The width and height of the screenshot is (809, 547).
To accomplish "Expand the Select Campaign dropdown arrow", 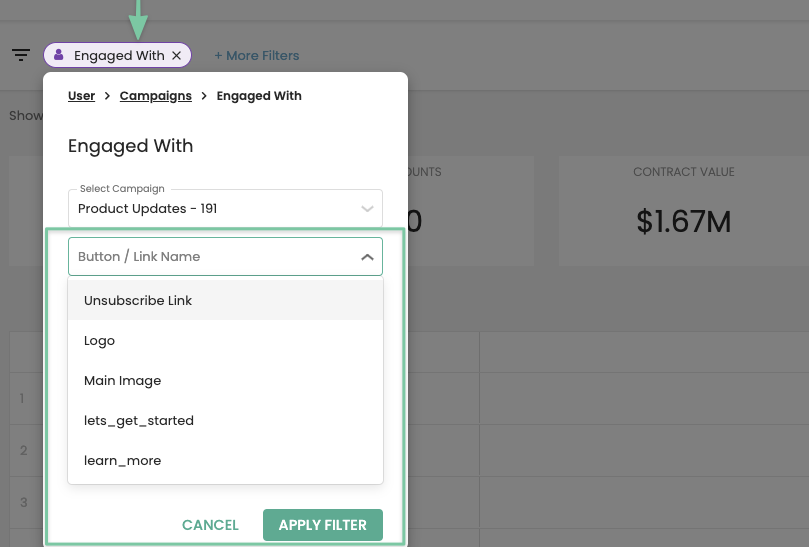I will tap(367, 208).
